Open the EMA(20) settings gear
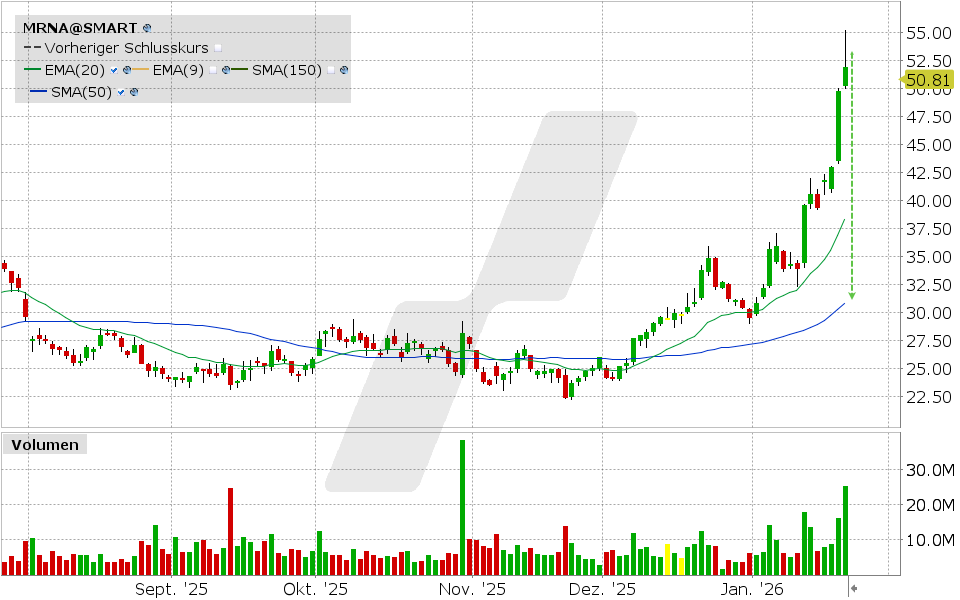960x600 pixels. click(x=127, y=70)
